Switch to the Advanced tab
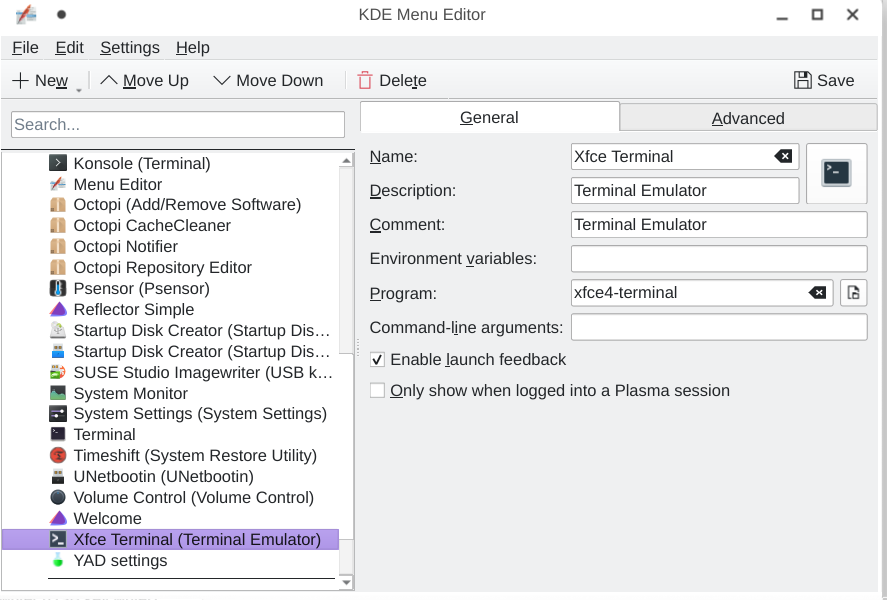 [x=747, y=118]
